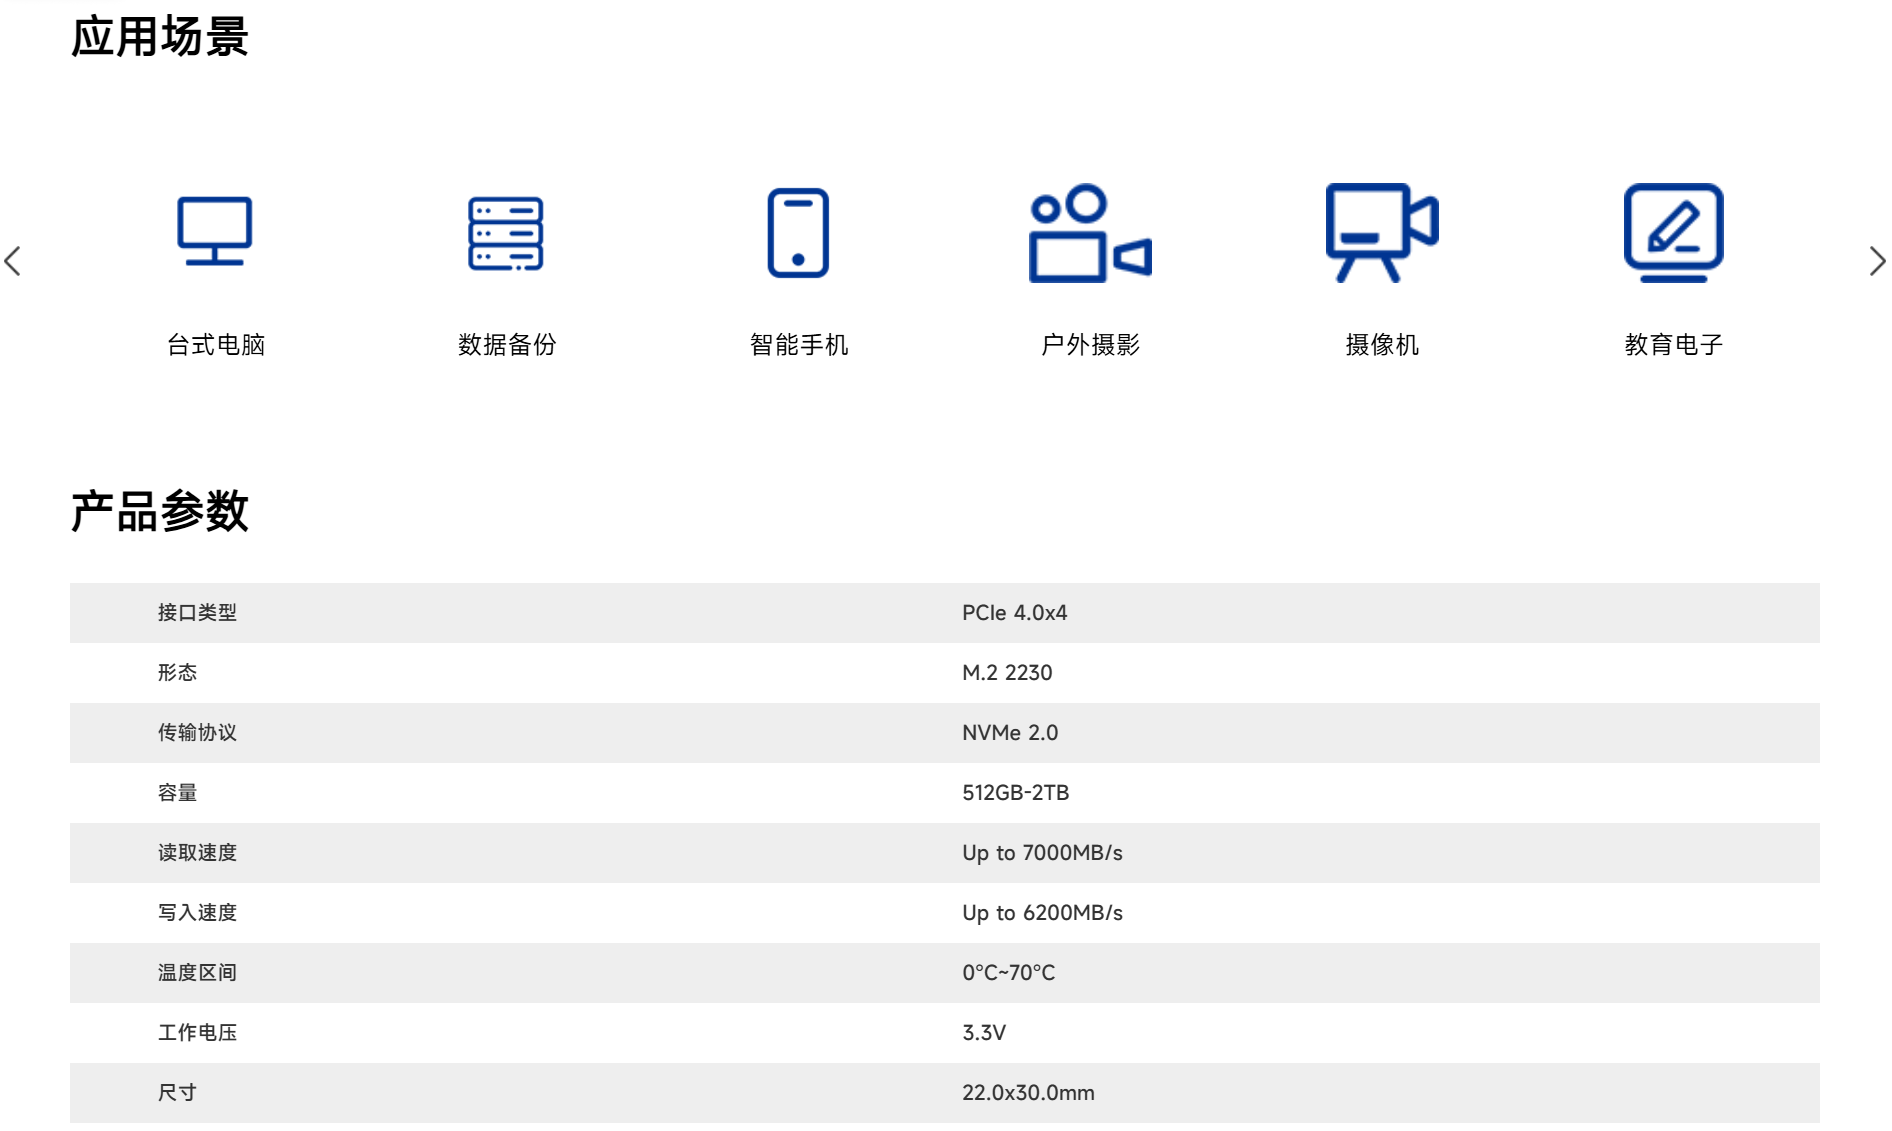Click the 512GB-2TB capacity value
Viewport: 1892px width, 1131px height.
click(x=1015, y=793)
